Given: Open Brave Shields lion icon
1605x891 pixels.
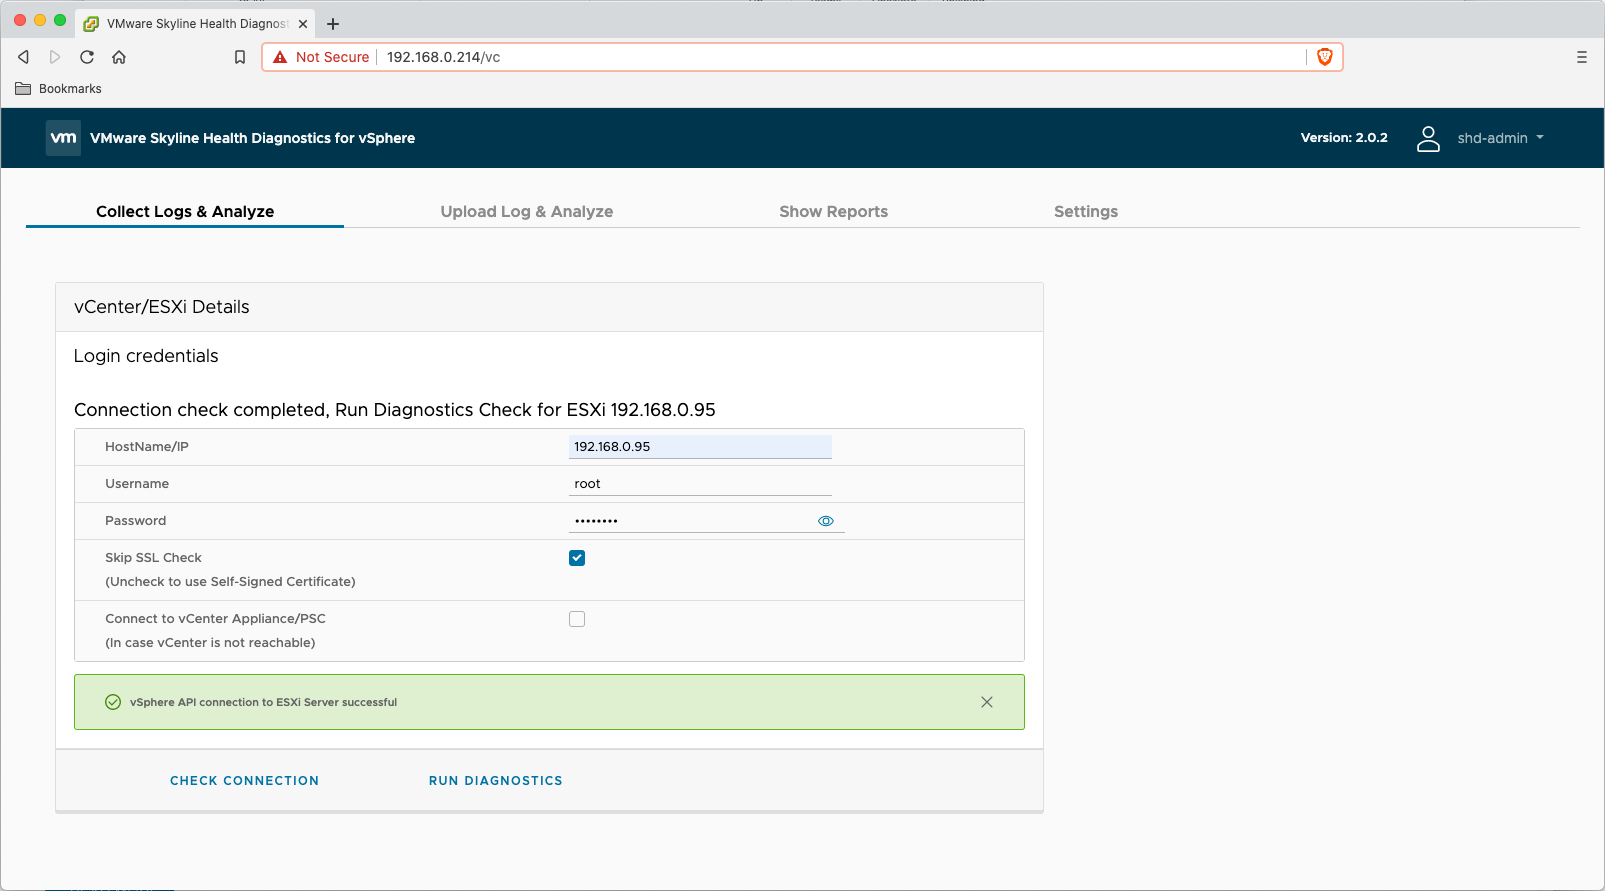Looking at the screenshot, I should tap(1325, 57).
